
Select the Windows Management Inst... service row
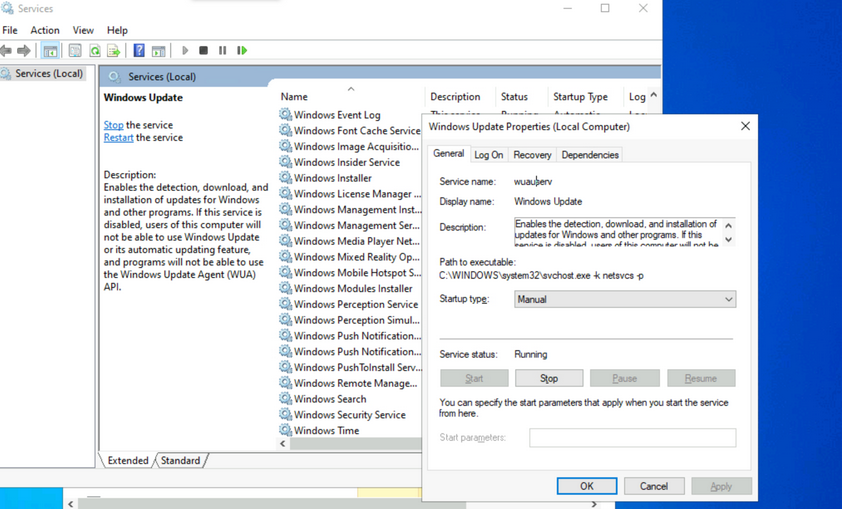click(x=350, y=209)
